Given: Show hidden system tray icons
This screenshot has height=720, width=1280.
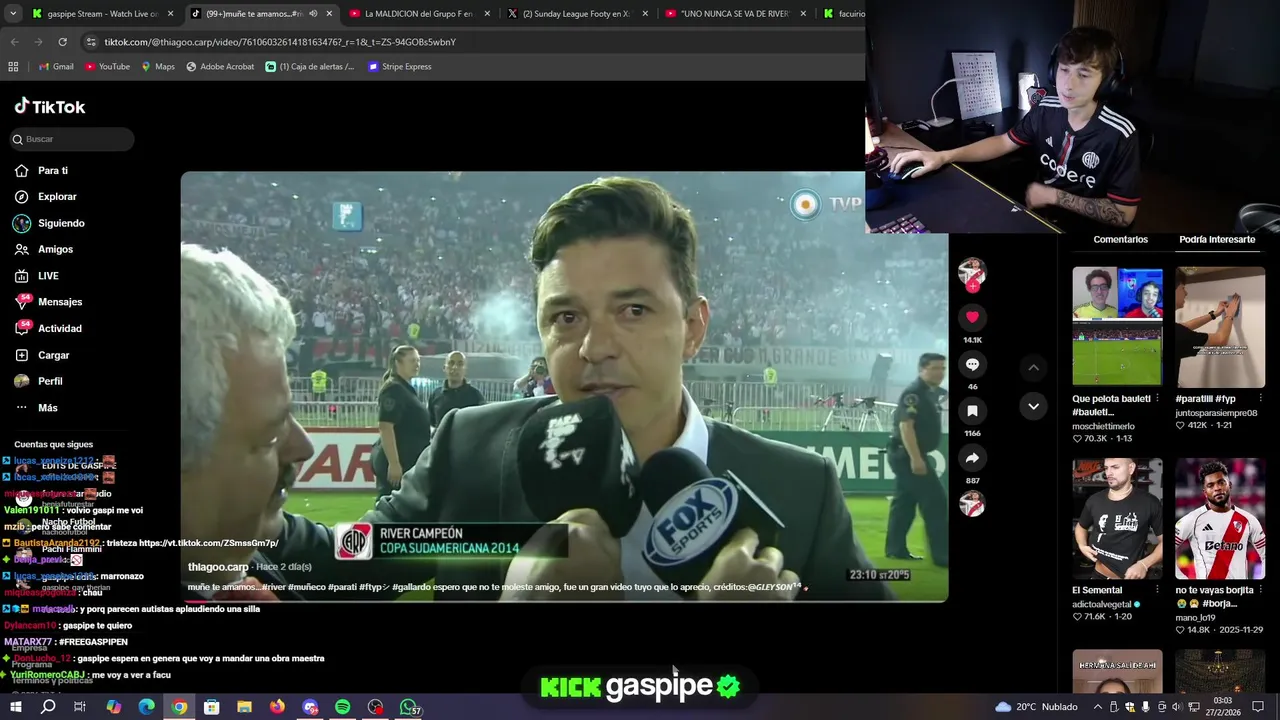Looking at the screenshot, I should tap(1098, 707).
